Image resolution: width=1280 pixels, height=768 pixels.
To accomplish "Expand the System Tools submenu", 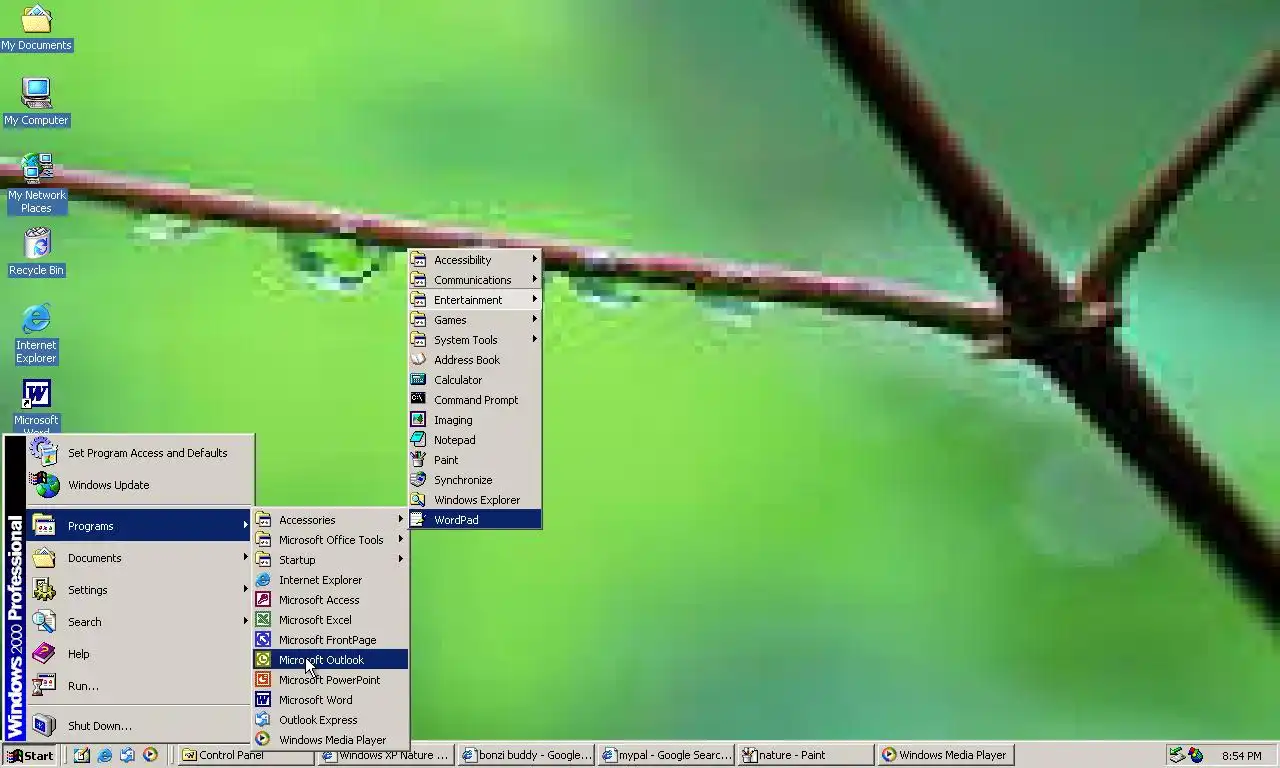I will click(475, 340).
